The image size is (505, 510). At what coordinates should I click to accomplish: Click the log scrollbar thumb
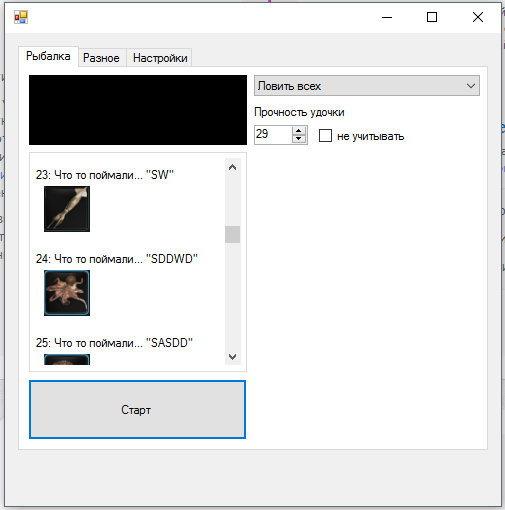[x=233, y=235]
